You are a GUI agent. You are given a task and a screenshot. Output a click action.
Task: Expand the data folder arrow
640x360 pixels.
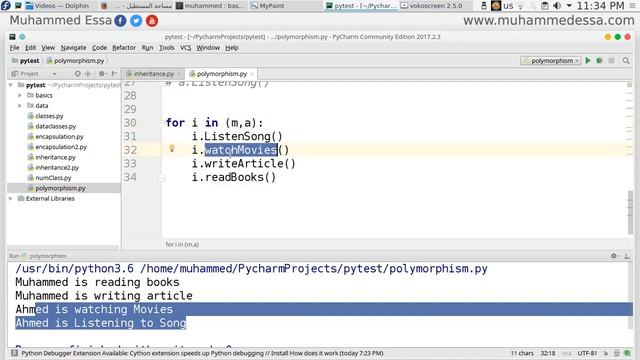coord(20,105)
